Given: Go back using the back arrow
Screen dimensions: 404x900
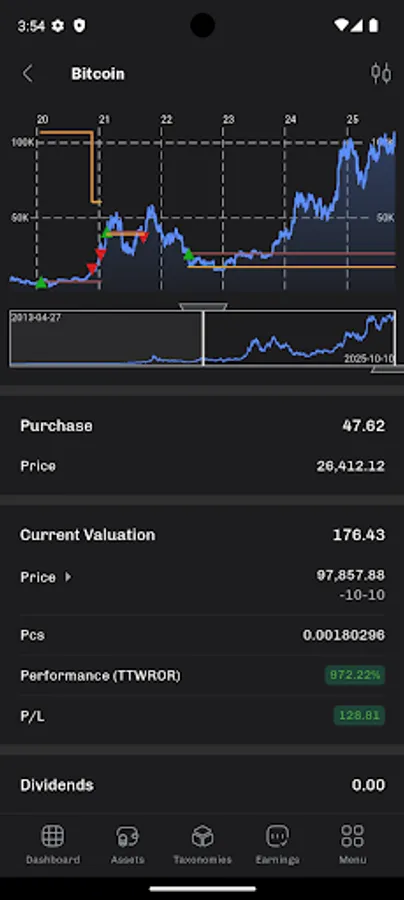Looking at the screenshot, I should click(28, 74).
